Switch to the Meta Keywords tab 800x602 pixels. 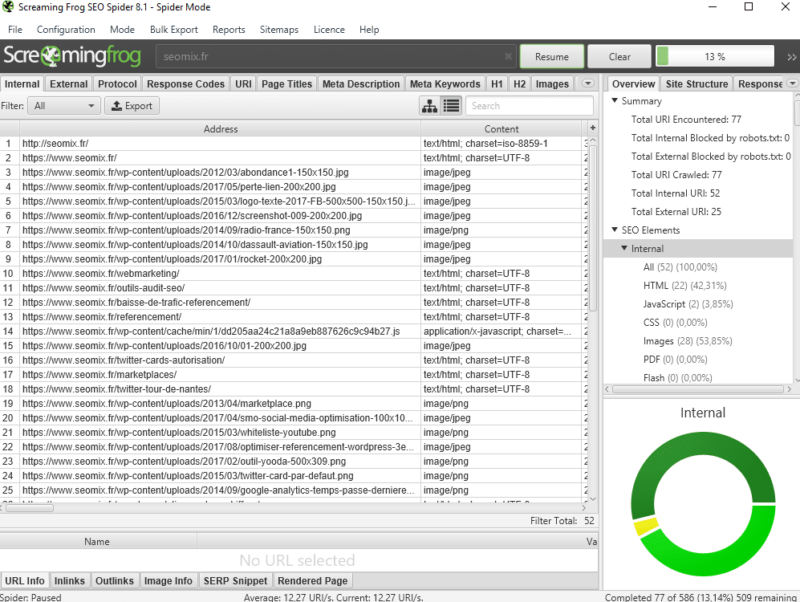tap(445, 84)
